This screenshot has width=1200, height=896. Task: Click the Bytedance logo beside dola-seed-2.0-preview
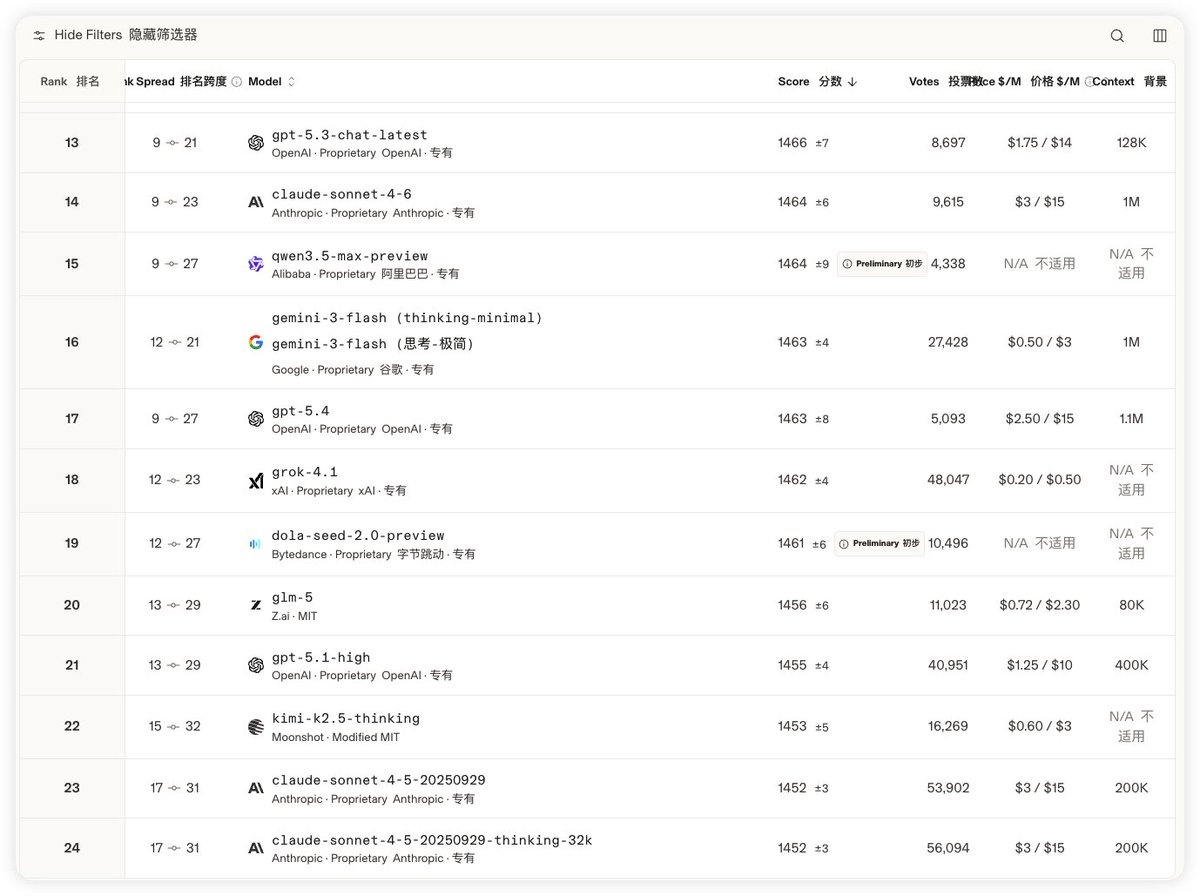tap(256, 544)
